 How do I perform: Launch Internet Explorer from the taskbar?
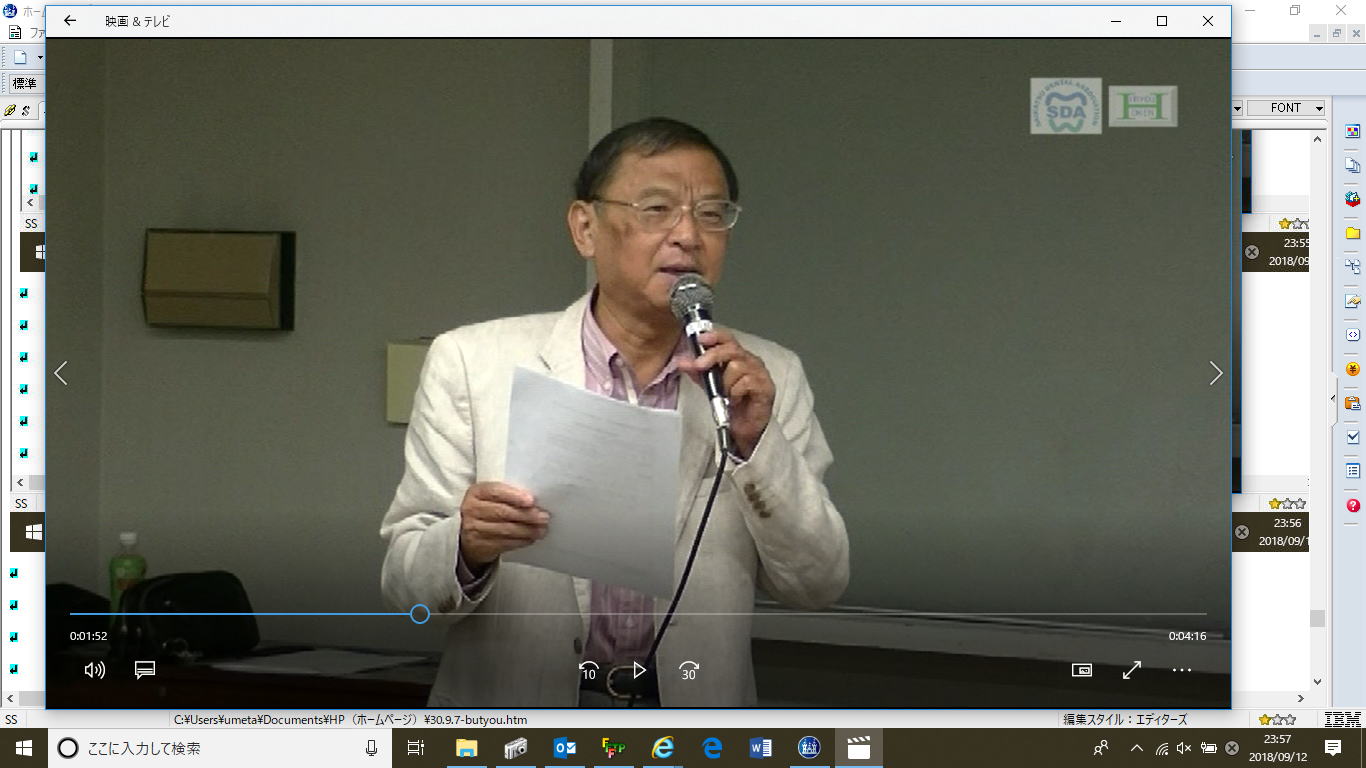point(662,747)
